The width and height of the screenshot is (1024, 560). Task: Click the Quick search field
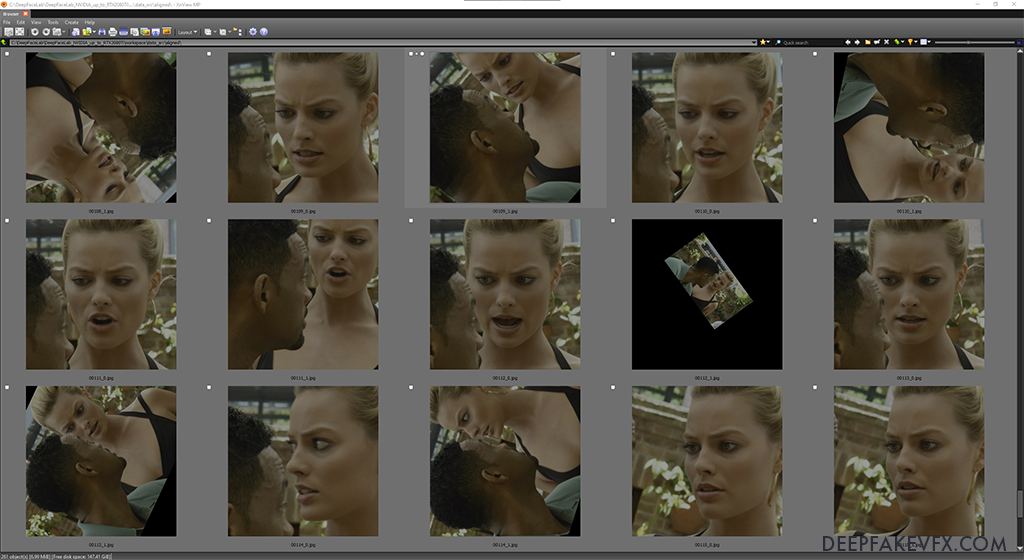point(808,42)
